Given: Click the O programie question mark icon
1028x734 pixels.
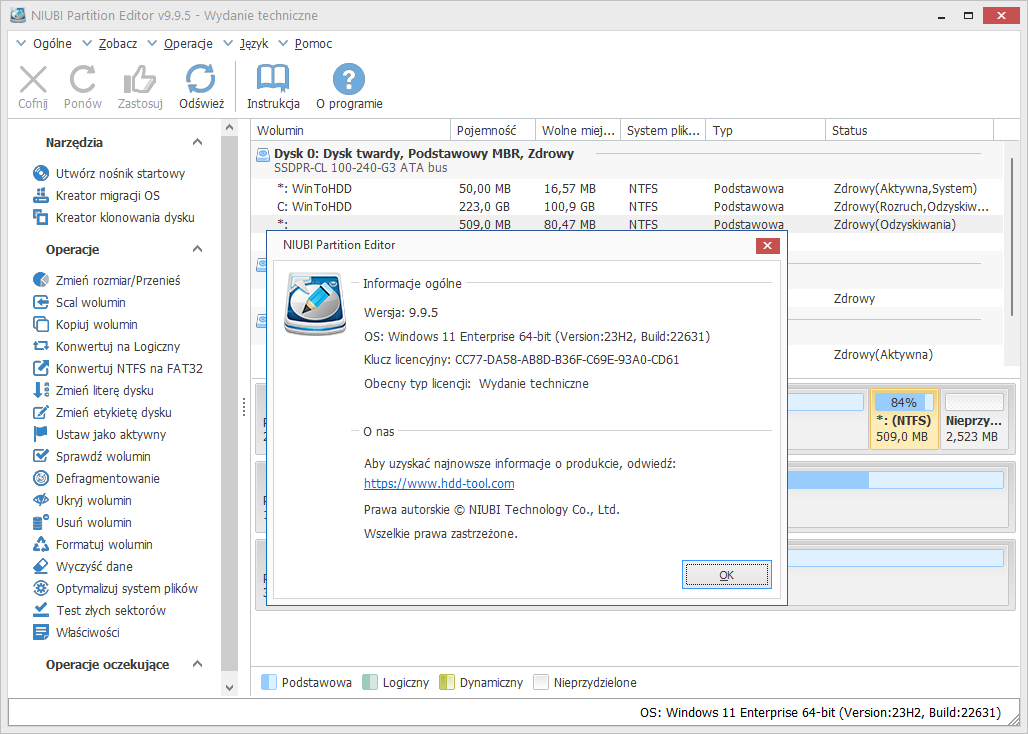Looking at the screenshot, I should pos(349,79).
